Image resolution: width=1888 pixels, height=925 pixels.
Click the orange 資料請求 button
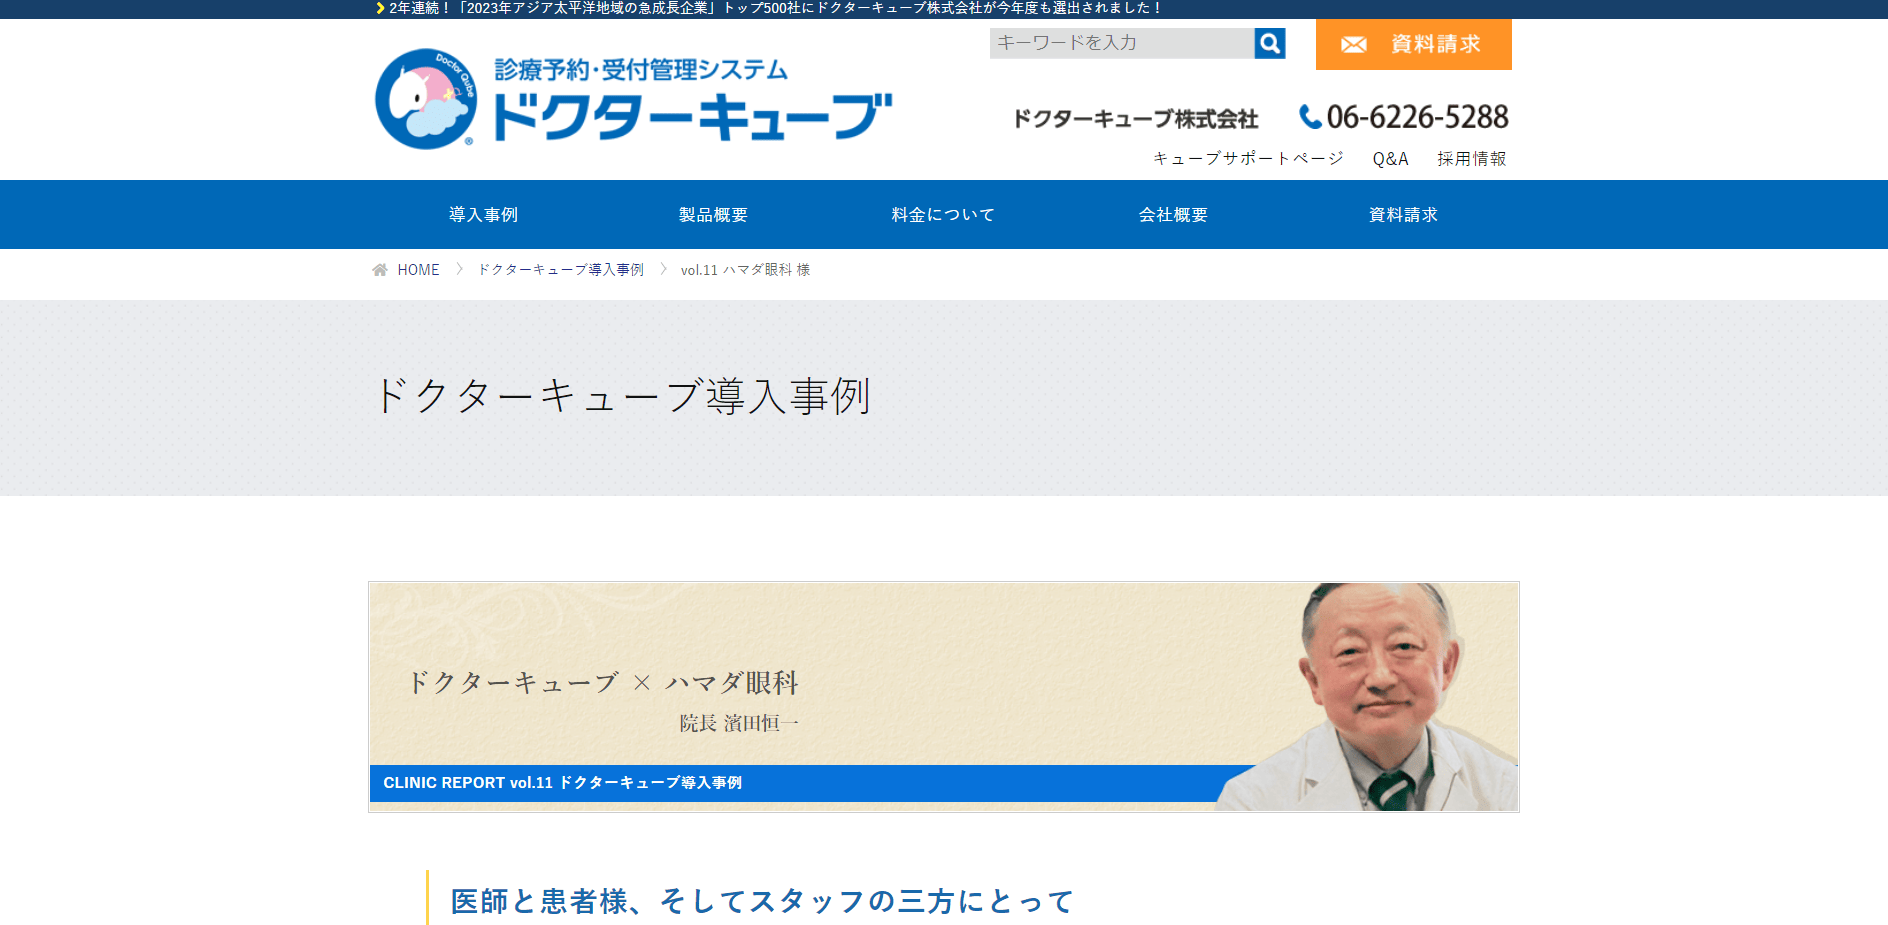[x=1414, y=45]
